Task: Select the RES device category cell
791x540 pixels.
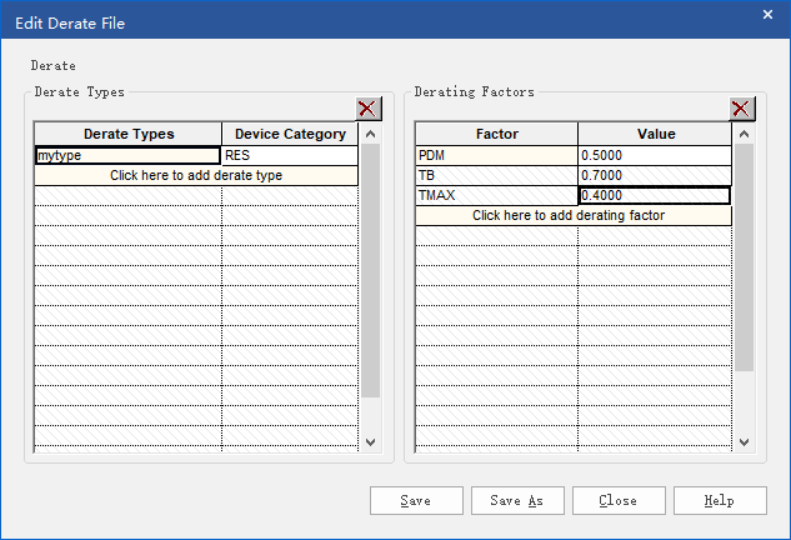Action: point(290,155)
